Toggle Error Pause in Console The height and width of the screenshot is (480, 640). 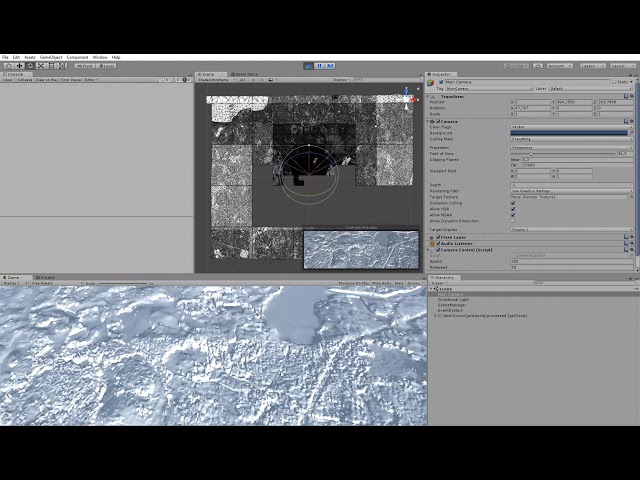tap(71, 80)
